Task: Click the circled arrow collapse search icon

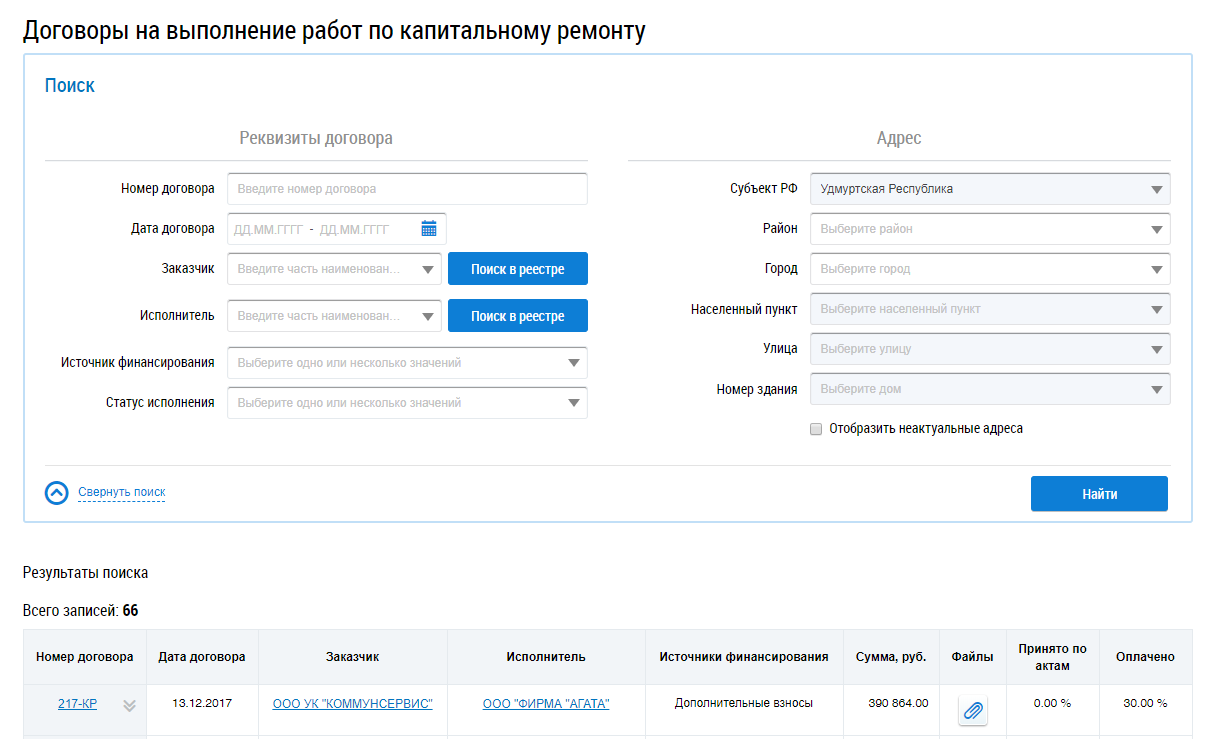Action: pos(57,493)
